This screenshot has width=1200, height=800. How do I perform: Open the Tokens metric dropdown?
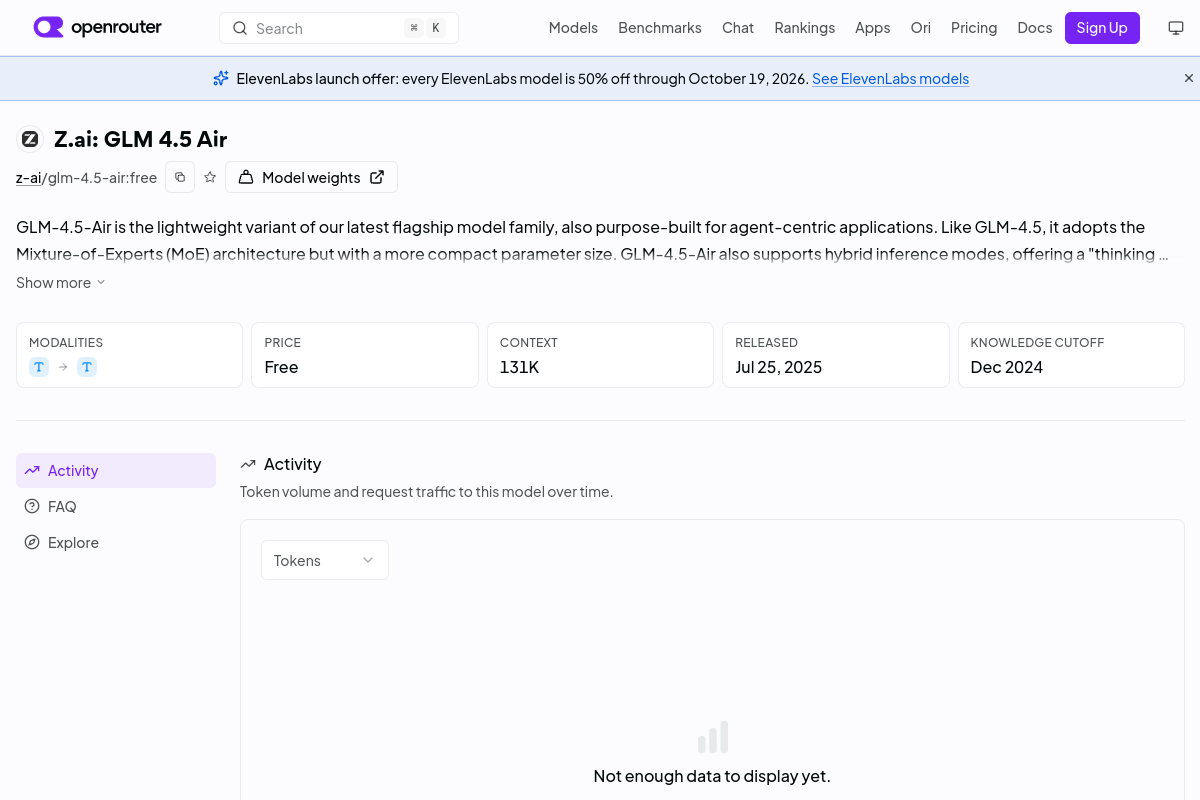pyautogui.click(x=325, y=560)
